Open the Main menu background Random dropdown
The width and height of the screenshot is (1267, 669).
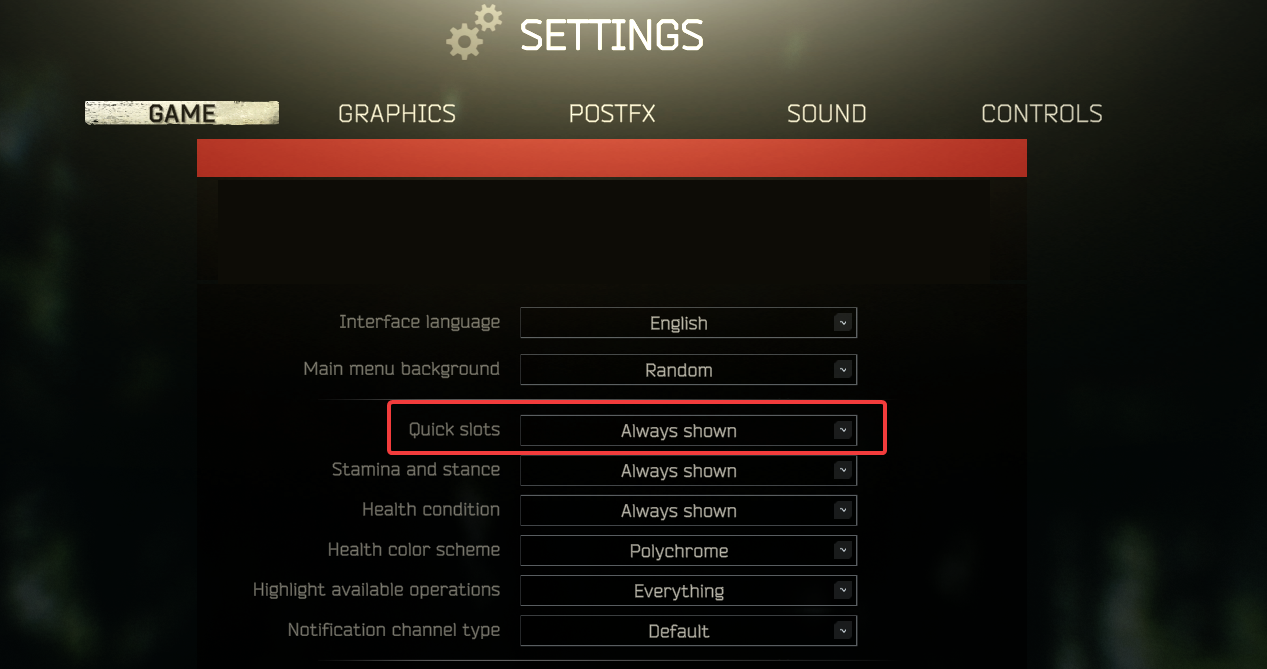(x=688, y=370)
